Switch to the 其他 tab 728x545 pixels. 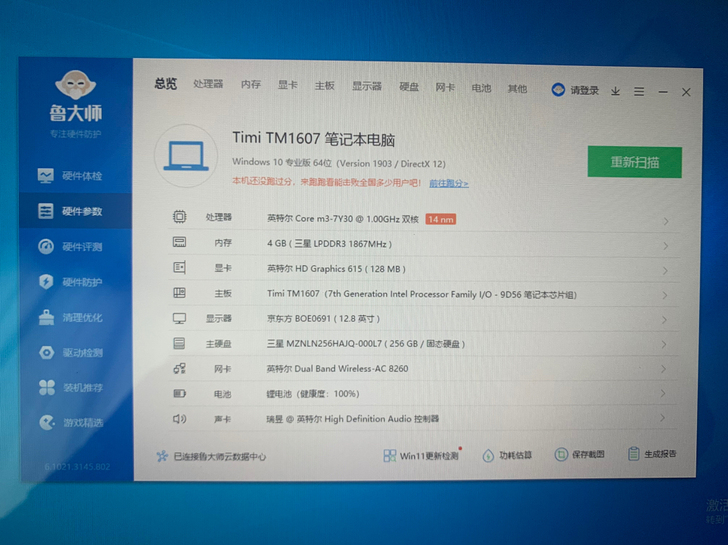tap(517, 88)
